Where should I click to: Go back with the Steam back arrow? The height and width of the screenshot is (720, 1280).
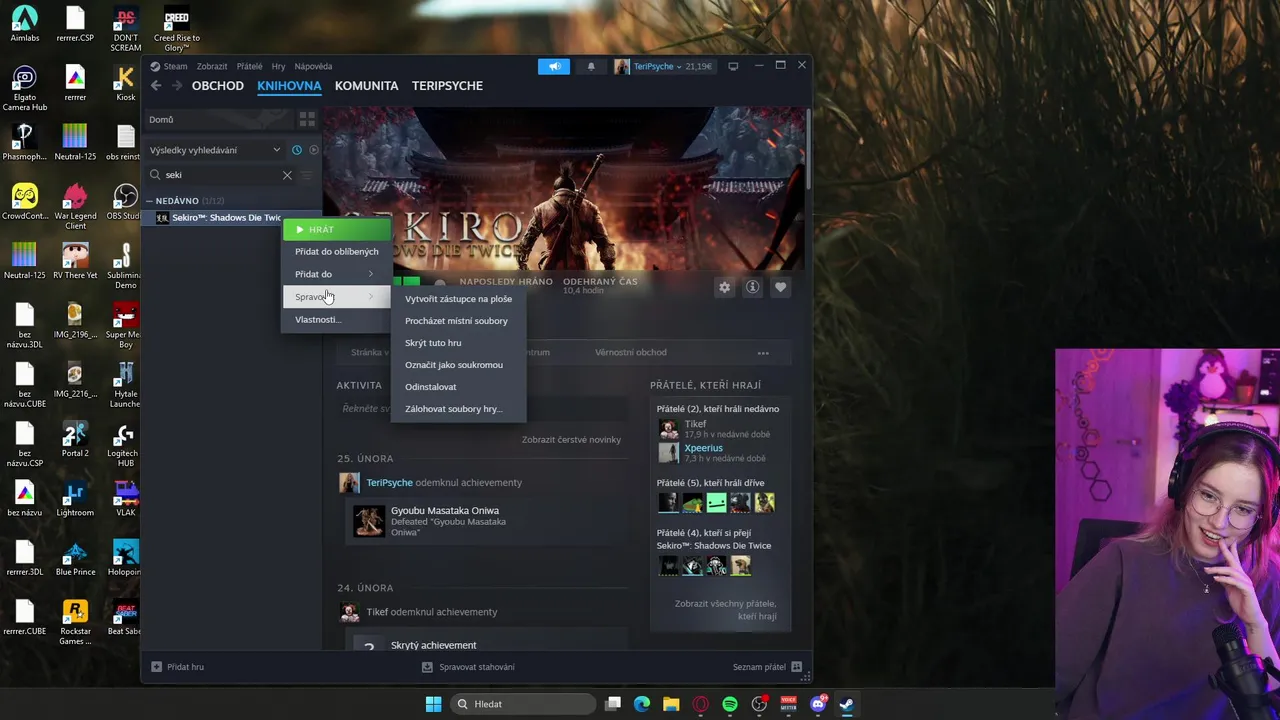point(156,86)
